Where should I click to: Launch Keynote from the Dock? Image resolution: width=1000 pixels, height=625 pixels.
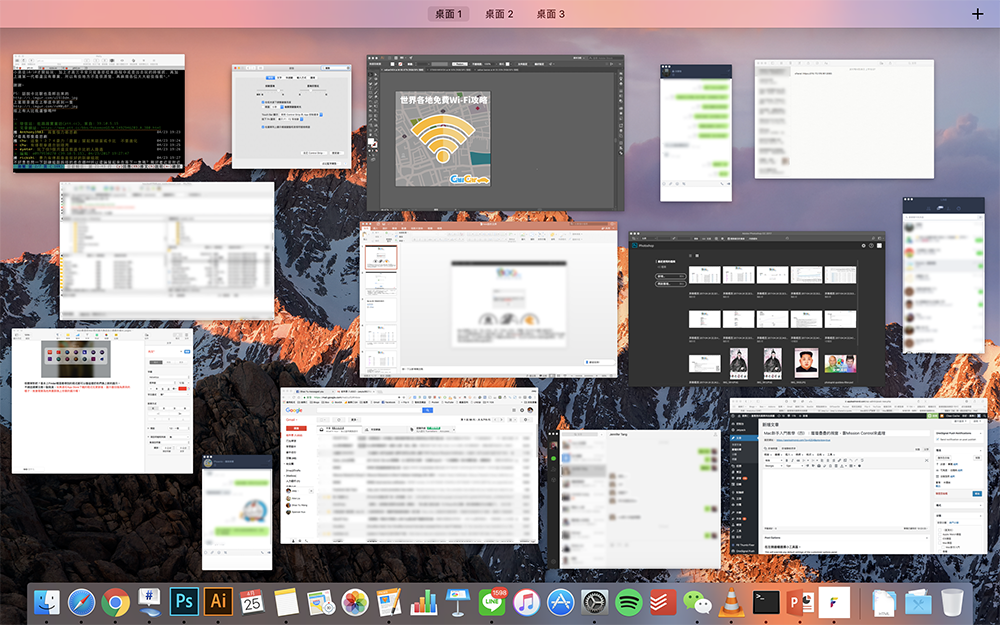458,602
